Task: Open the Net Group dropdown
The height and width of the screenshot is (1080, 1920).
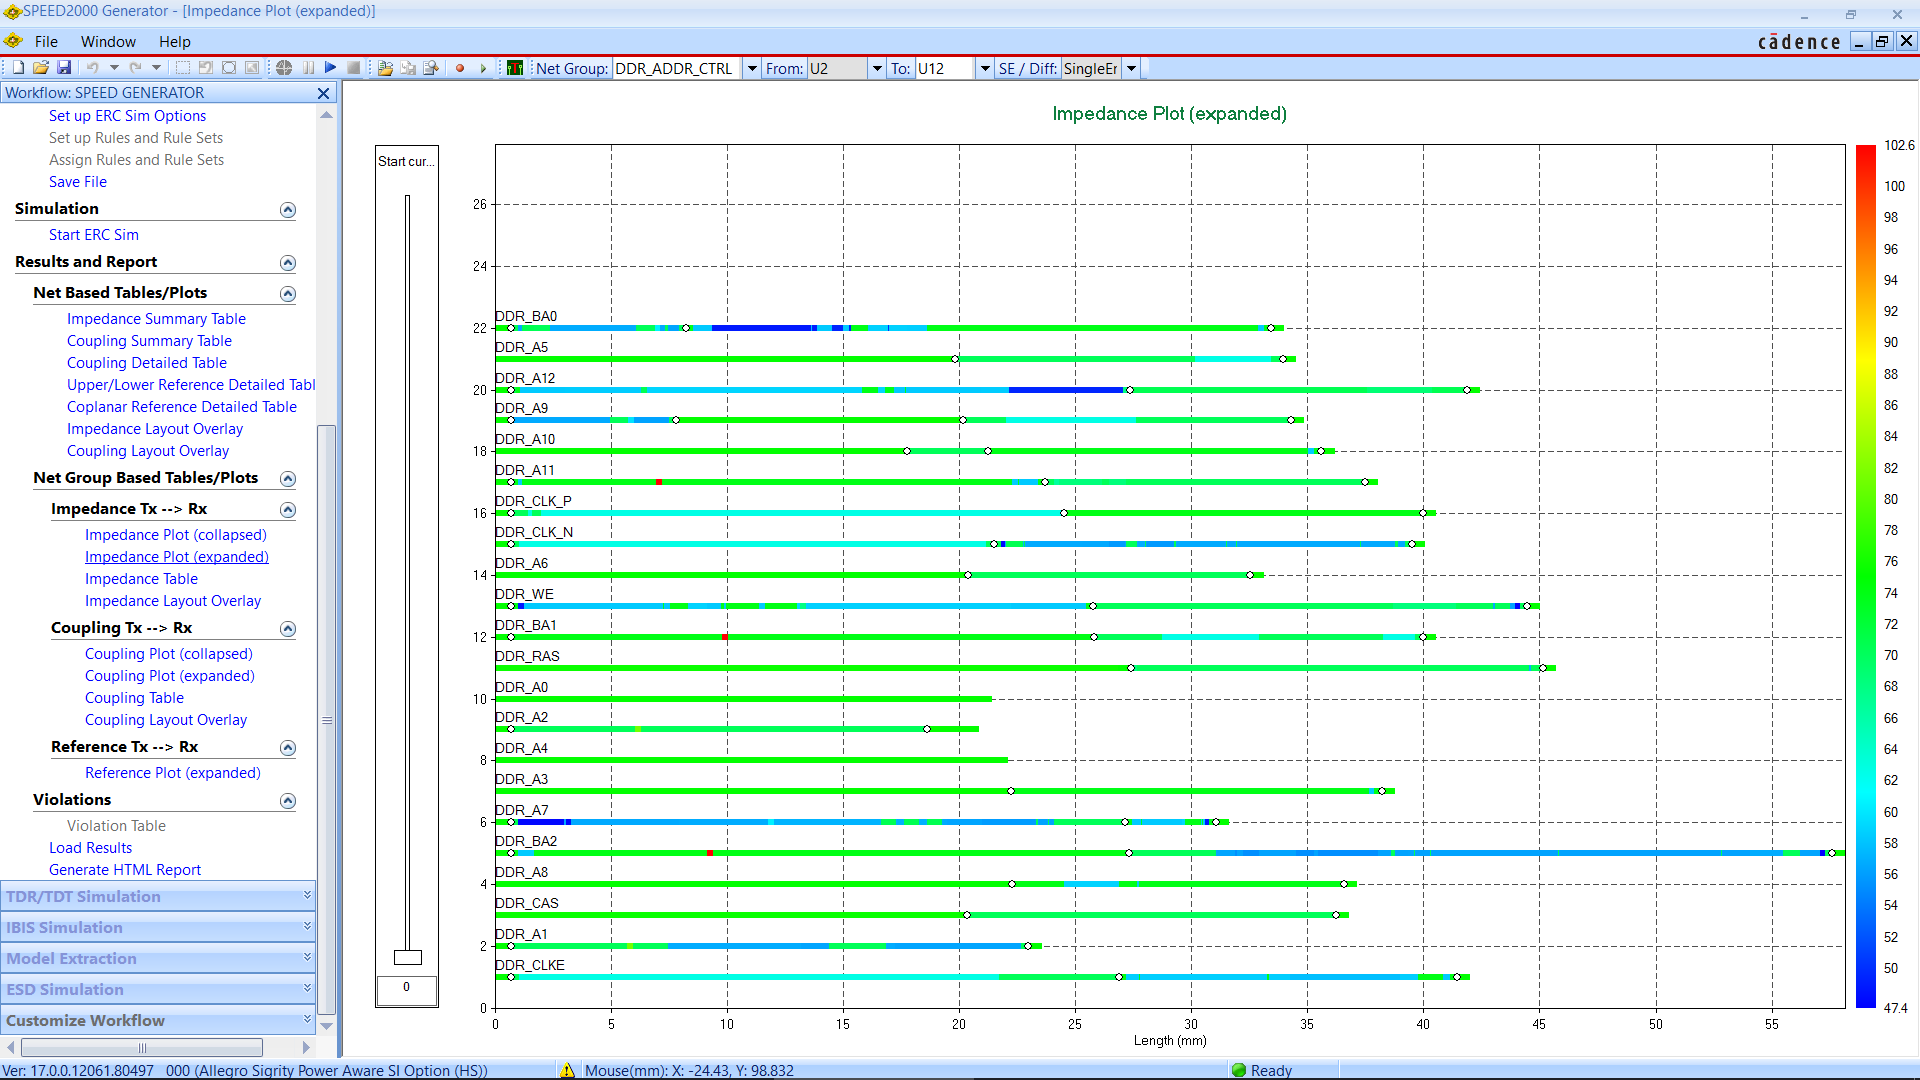Action: (752, 68)
